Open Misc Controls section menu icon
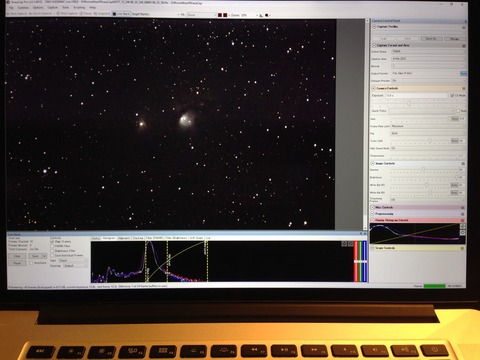Image resolution: width=480 pixels, height=360 pixels. [463, 208]
